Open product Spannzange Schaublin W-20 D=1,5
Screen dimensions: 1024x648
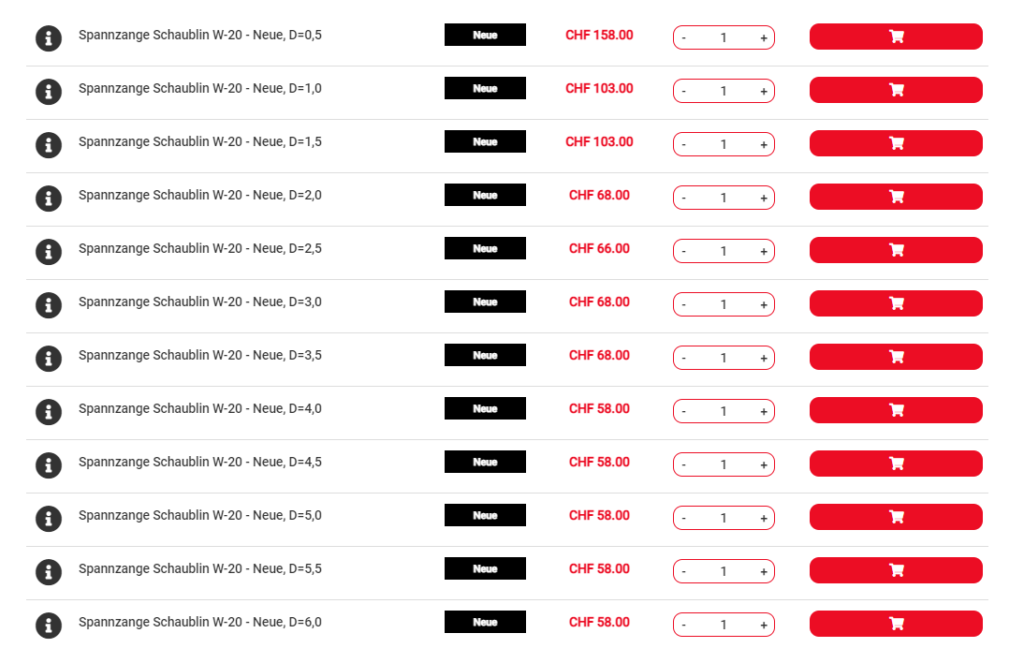pos(200,142)
